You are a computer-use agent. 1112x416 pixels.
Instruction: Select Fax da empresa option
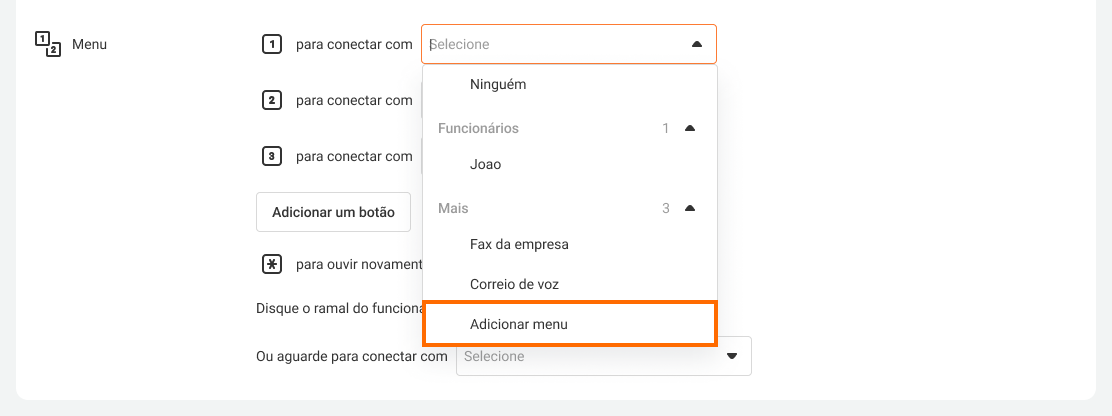[x=519, y=244]
